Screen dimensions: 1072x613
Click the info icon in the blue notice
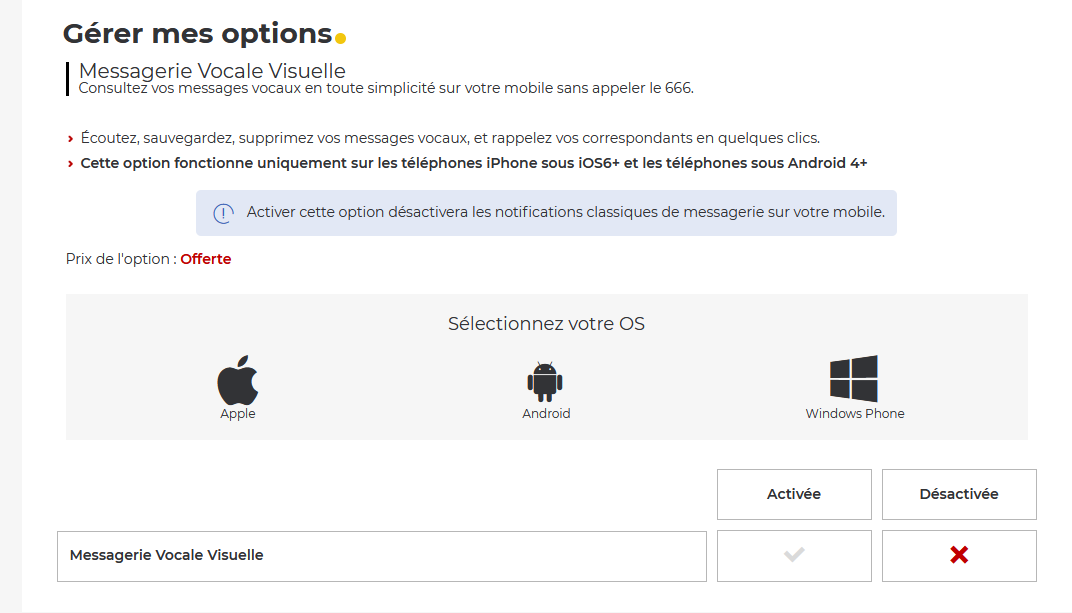223,213
